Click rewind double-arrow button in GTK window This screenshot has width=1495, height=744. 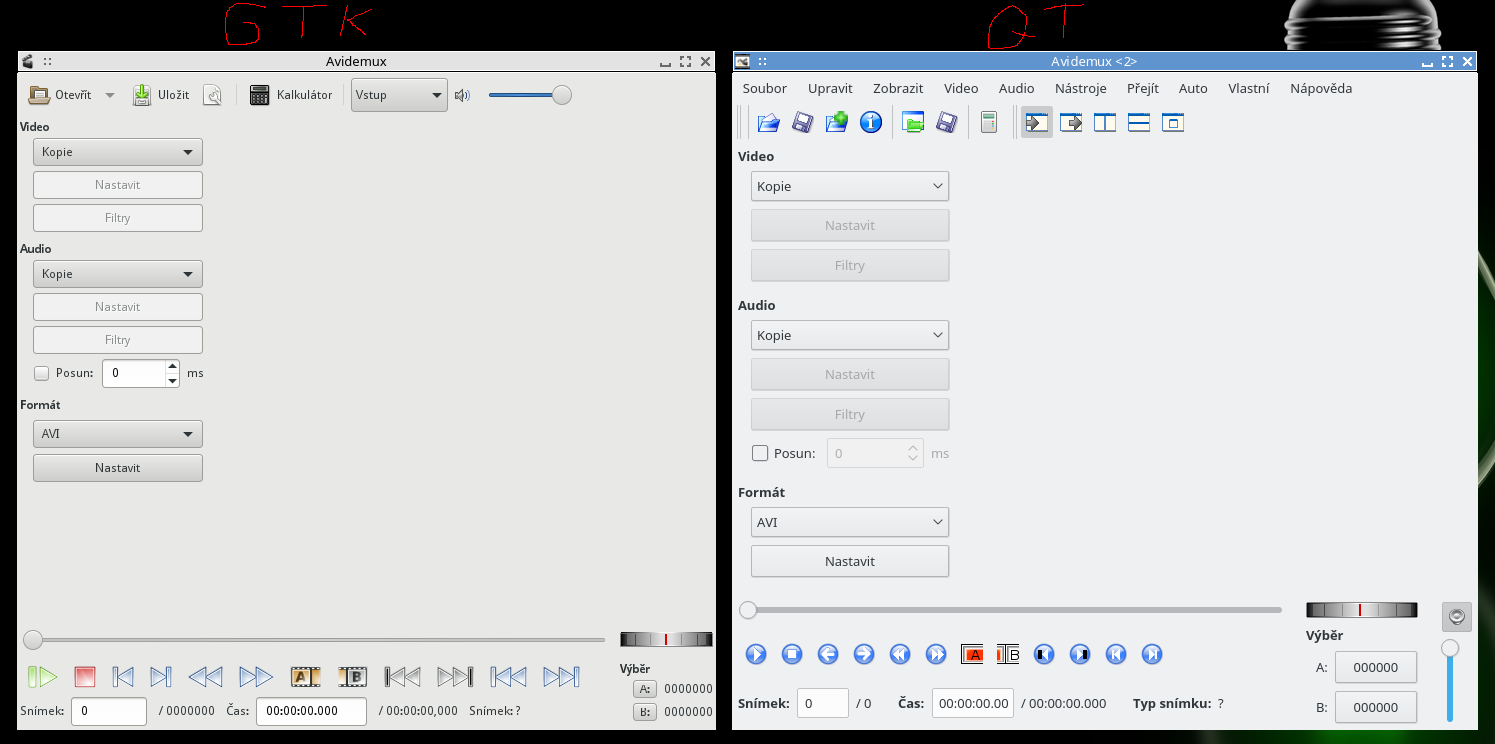pyautogui.click(x=205, y=677)
